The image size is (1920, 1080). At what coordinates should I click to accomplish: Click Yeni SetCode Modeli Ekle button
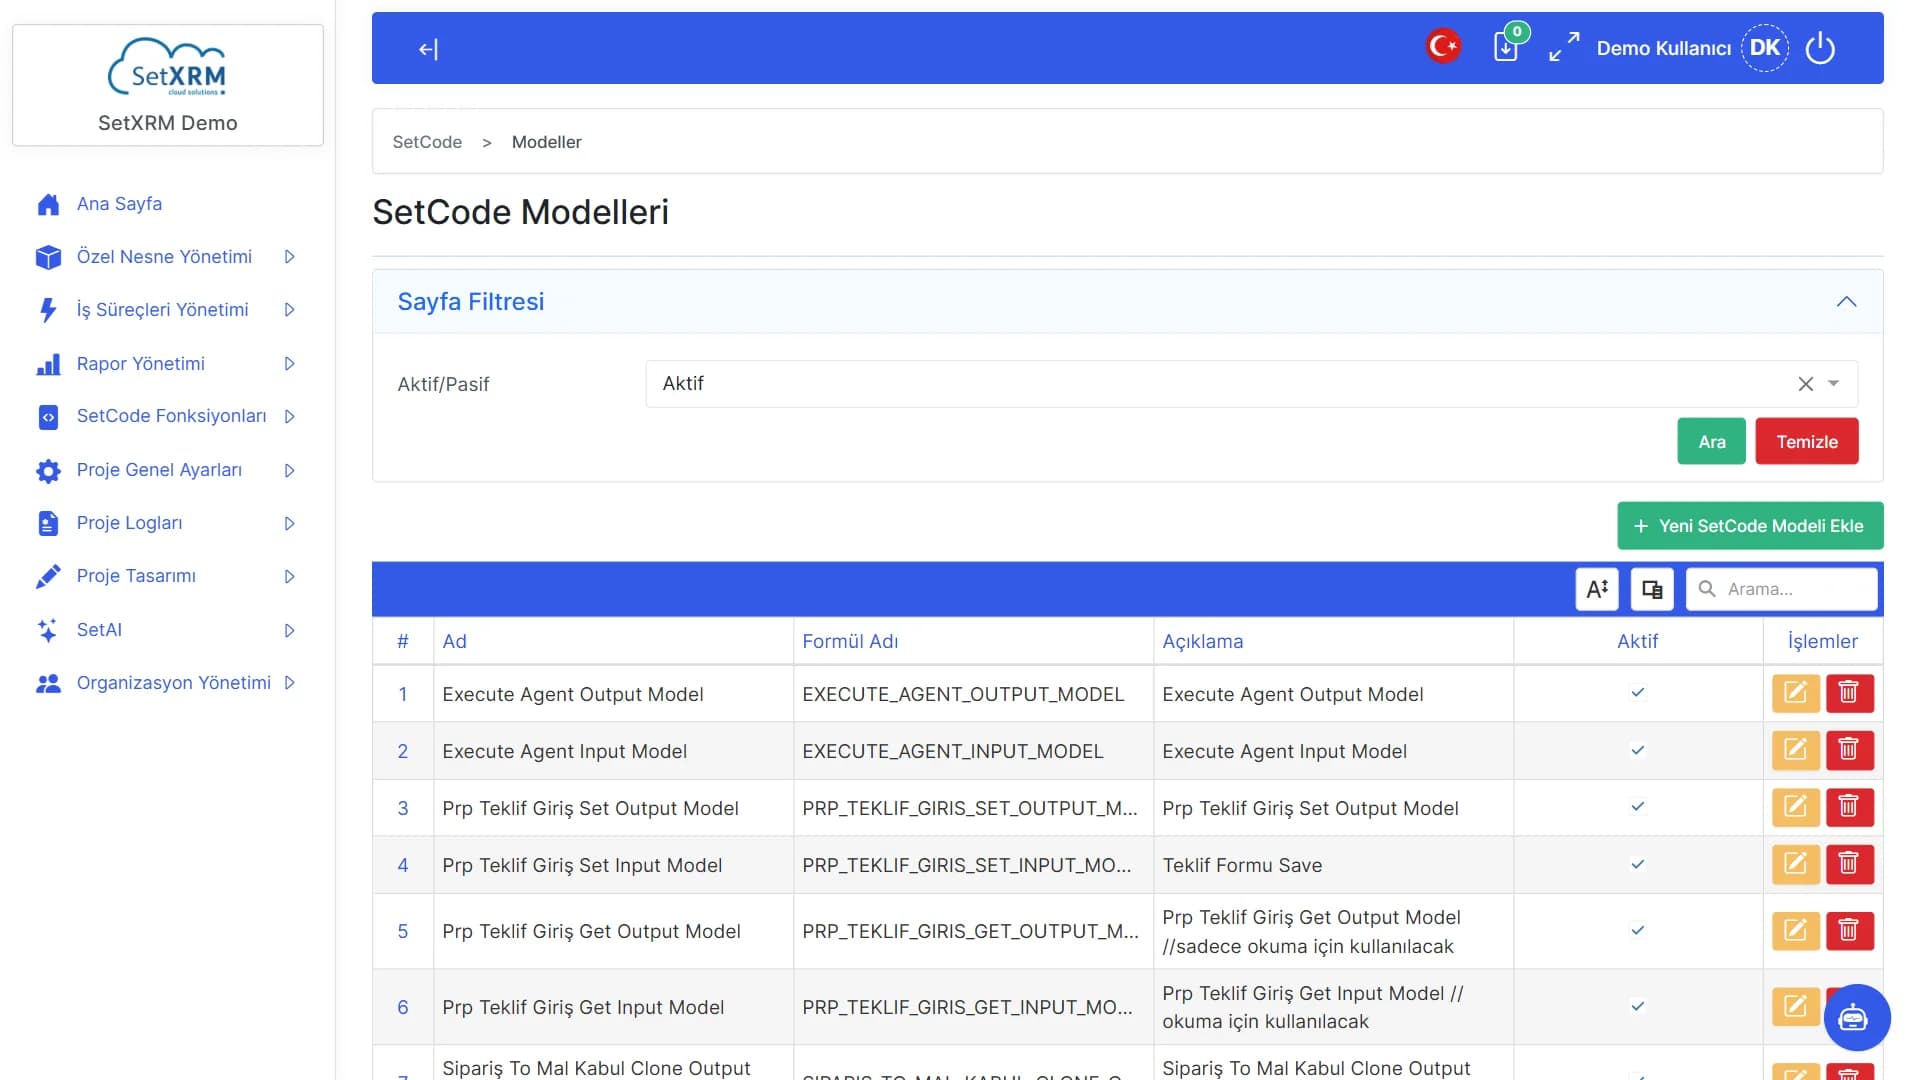point(1750,526)
